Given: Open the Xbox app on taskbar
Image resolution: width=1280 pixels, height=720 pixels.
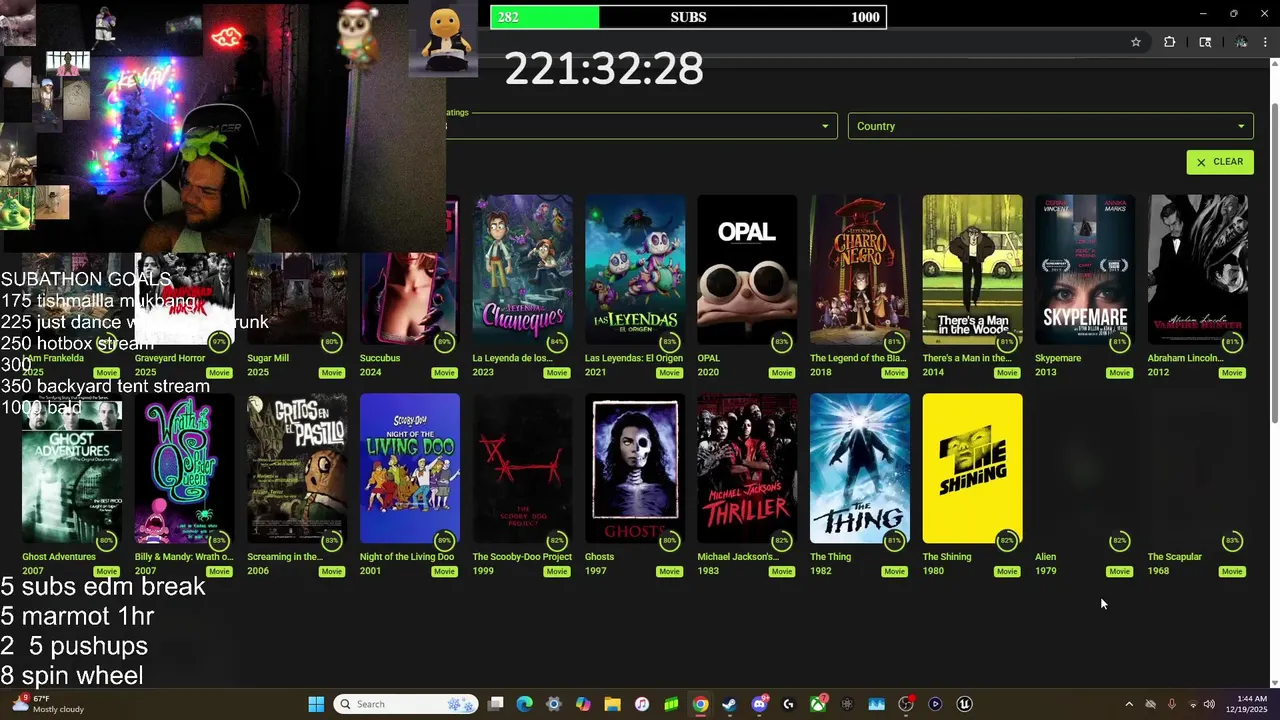Looking at the screenshot, I should point(818,704).
